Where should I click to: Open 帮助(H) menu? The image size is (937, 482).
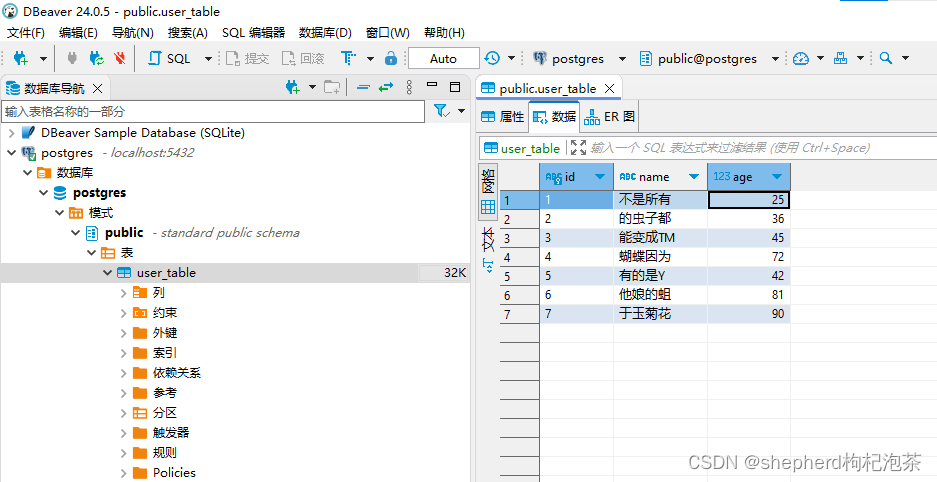[x=444, y=33]
